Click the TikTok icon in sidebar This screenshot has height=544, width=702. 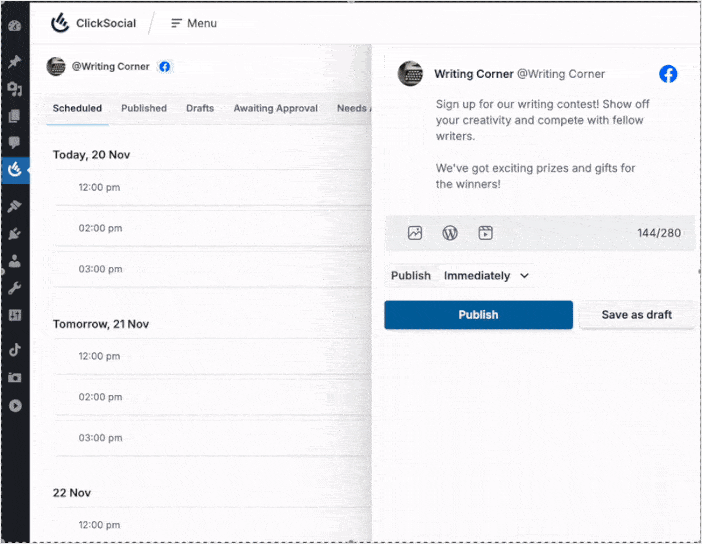pos(15,350)
